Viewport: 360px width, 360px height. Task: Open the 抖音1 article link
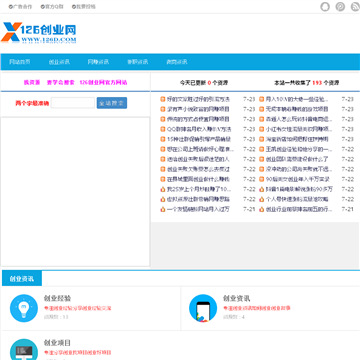click(299, 189)
